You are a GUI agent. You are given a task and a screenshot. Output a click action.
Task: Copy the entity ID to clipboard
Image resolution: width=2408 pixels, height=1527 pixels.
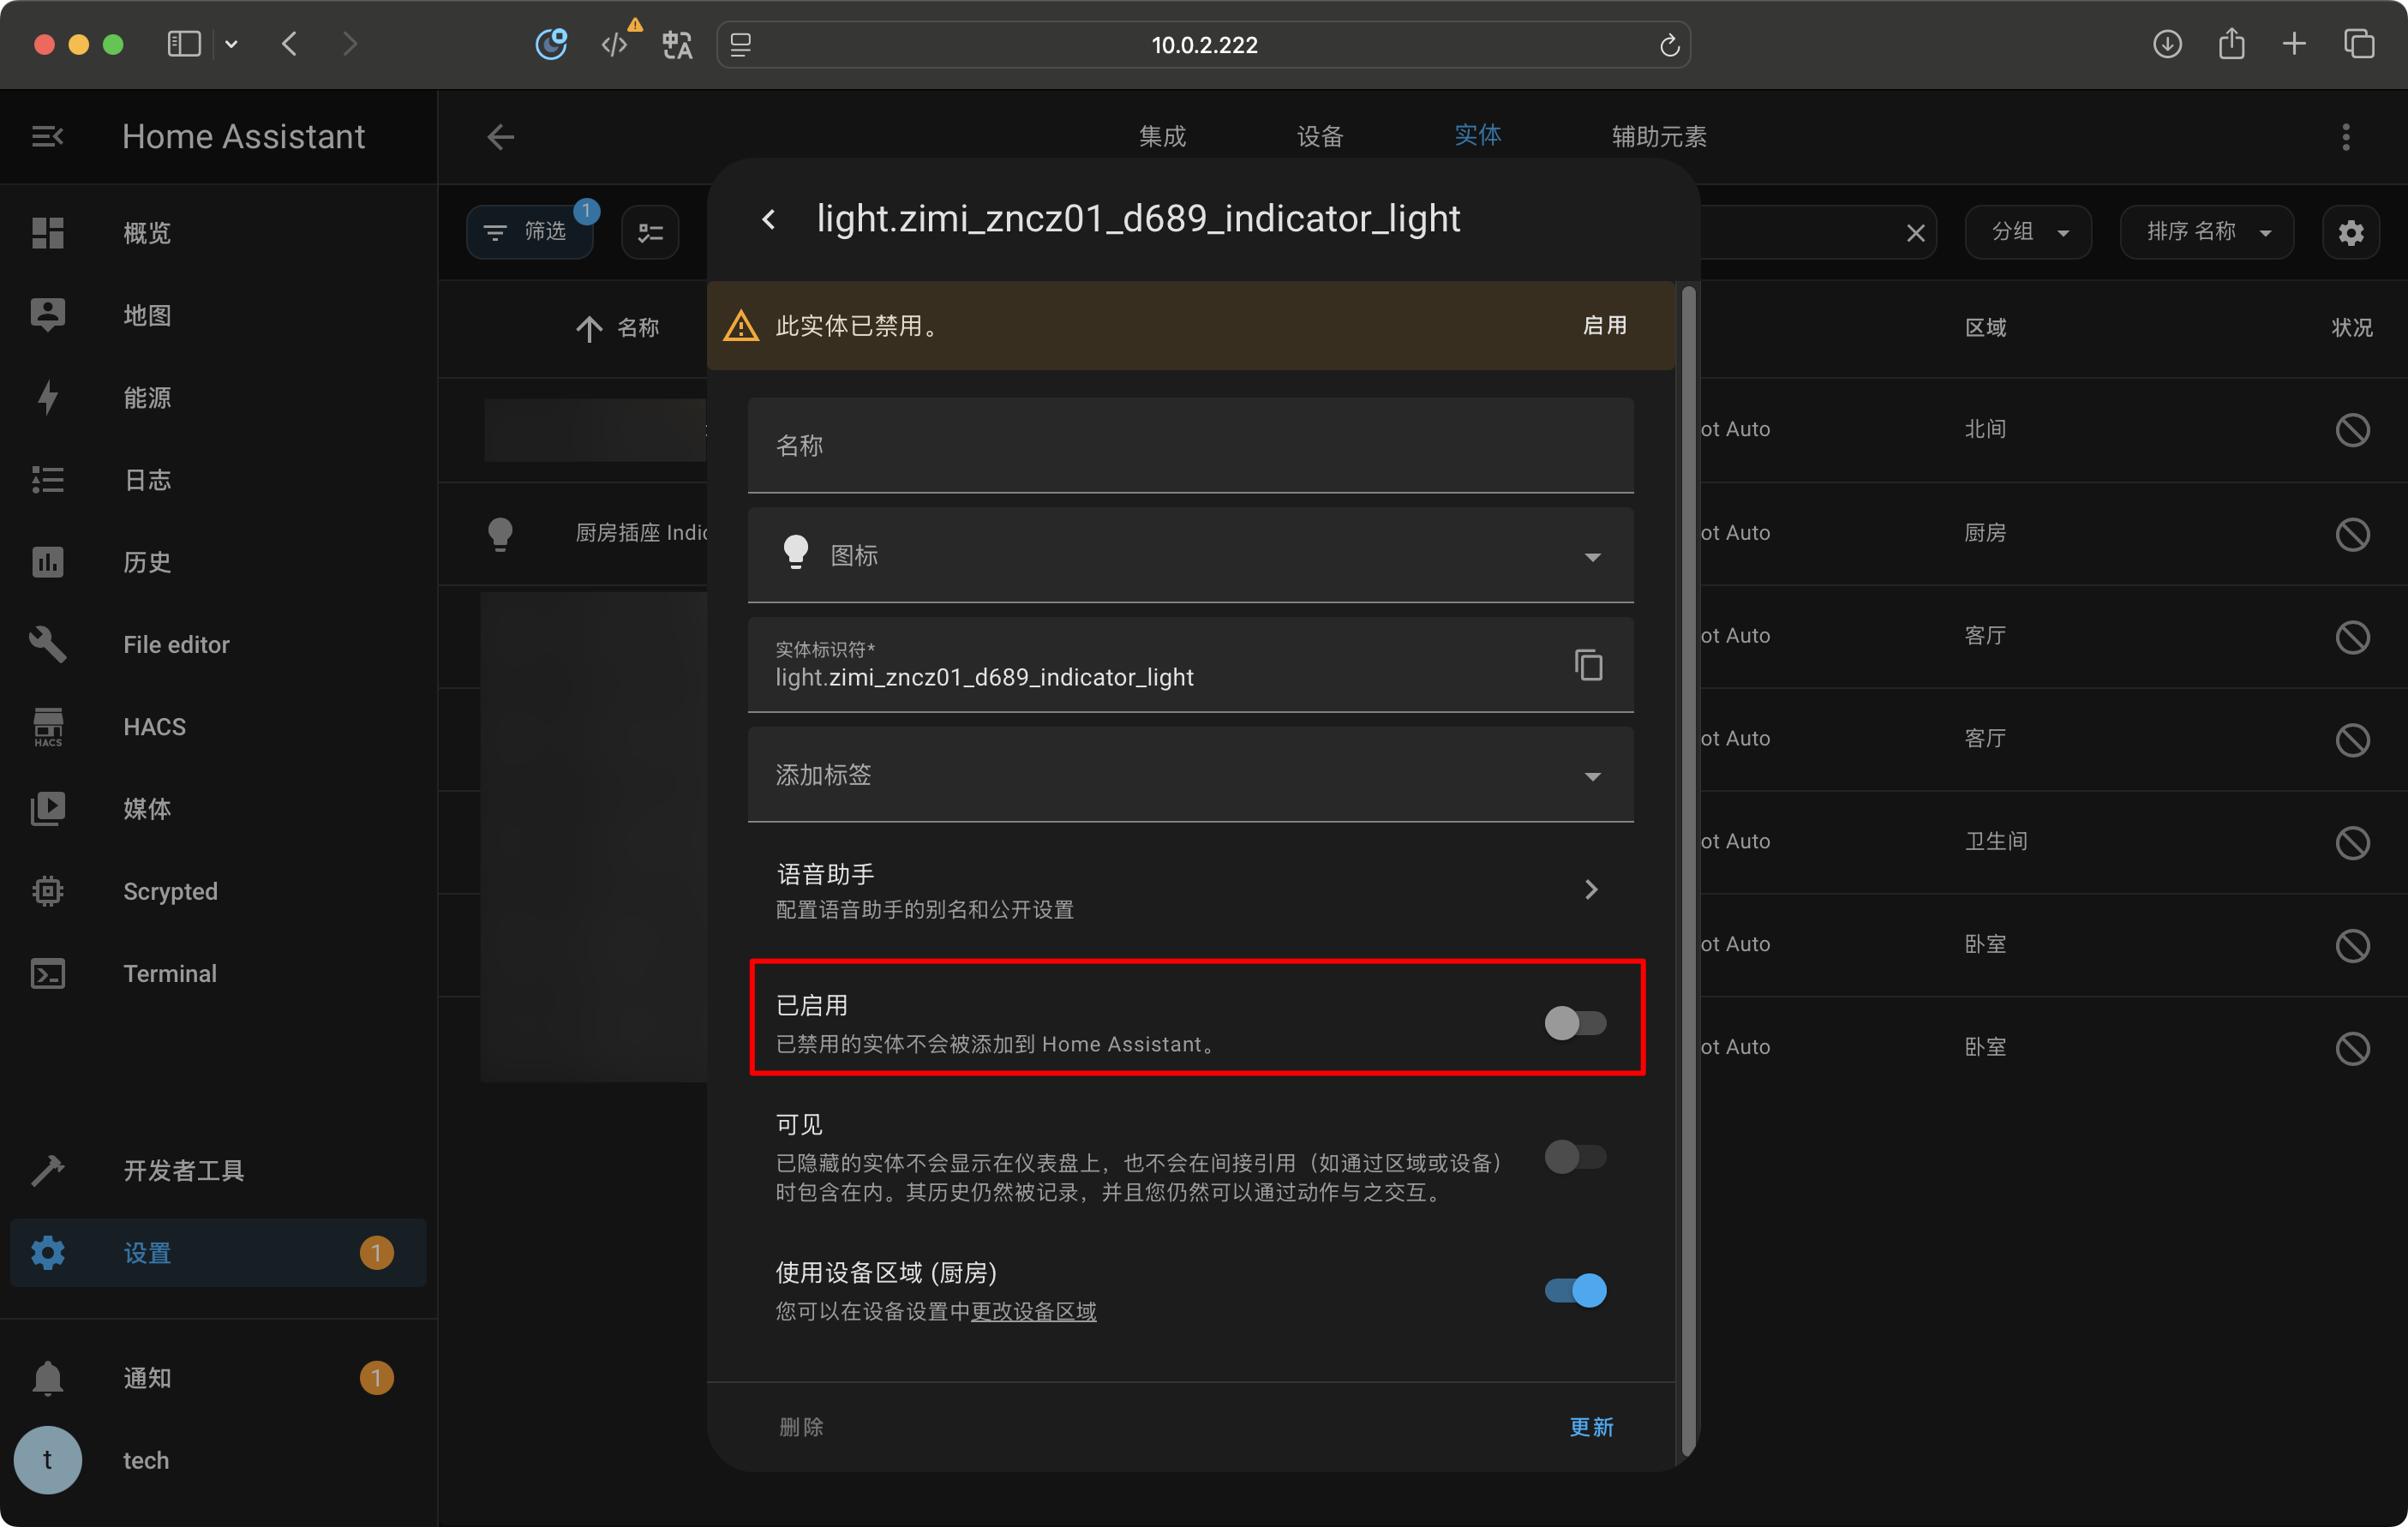click(1589, 665)
